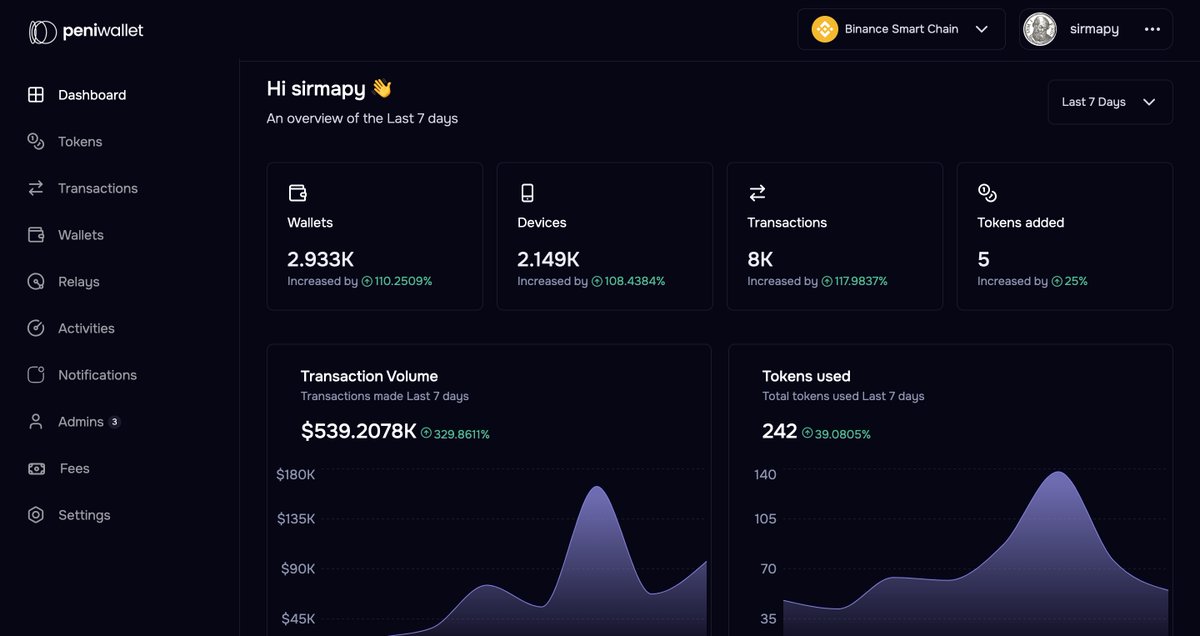This screenshot has width=1200, height=636.
Task: Click the peniwallet logo icon
Action: (x=42, y=32)
